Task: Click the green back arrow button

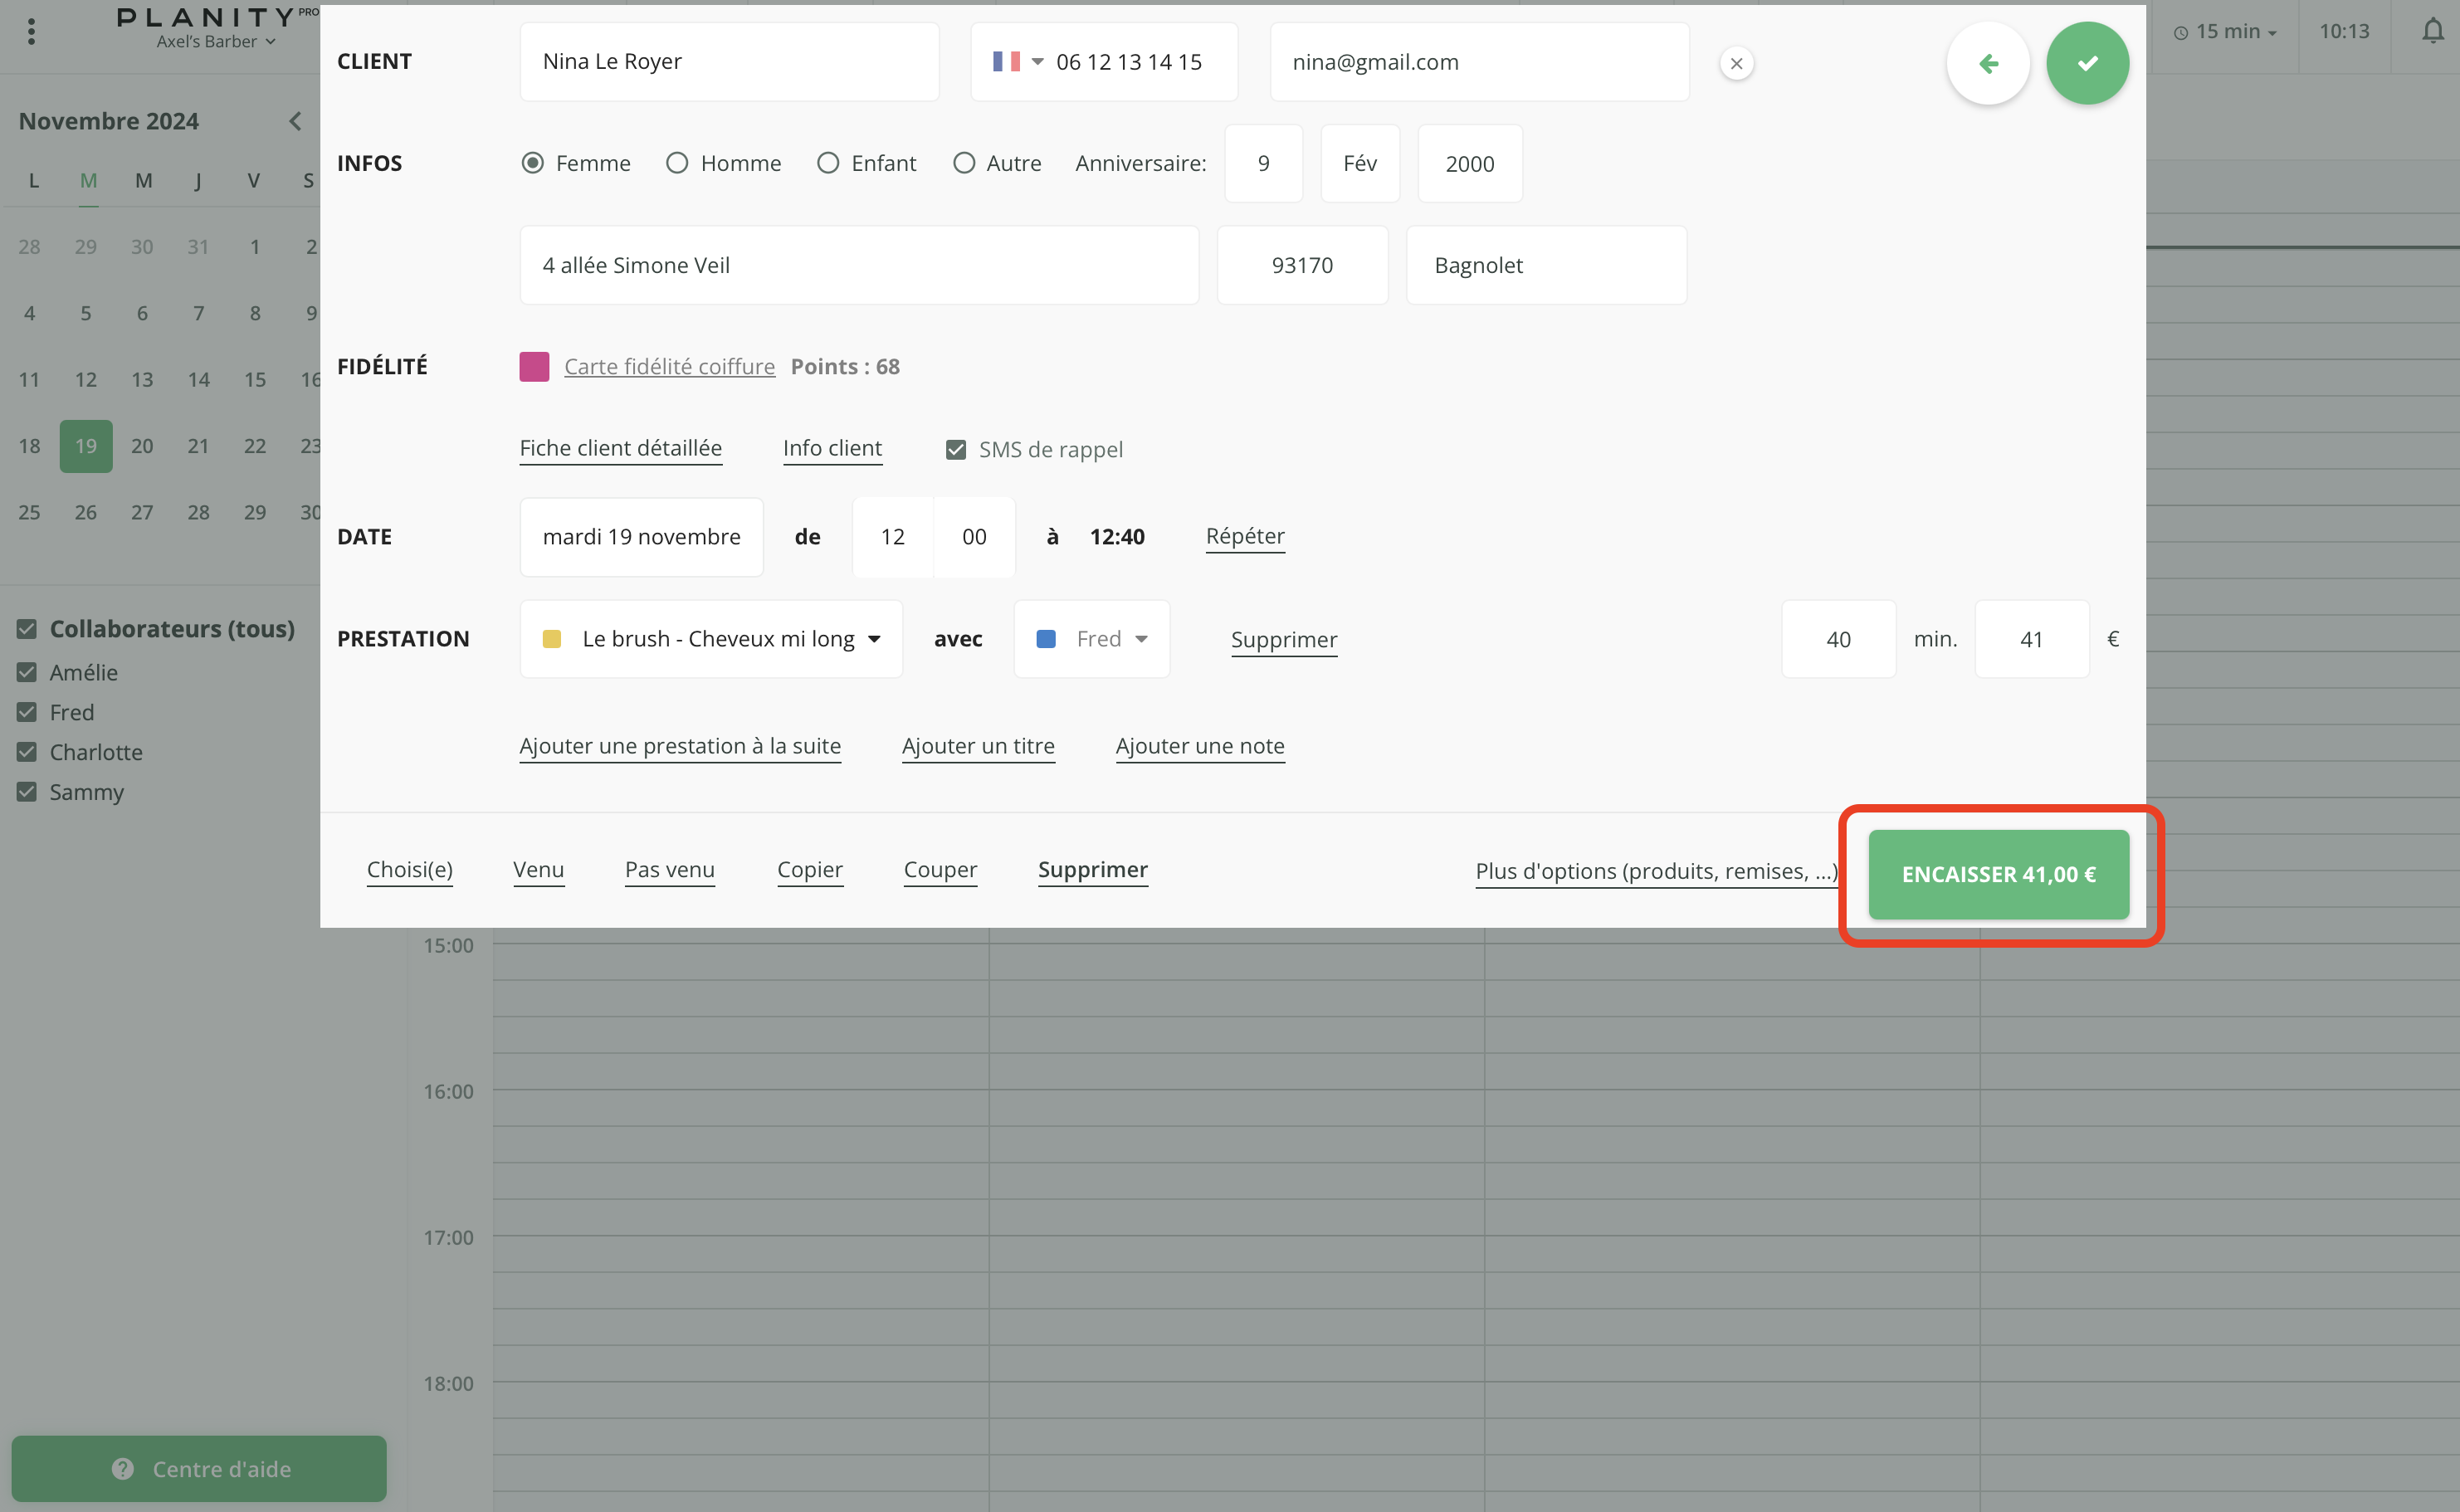Action: click(1988, 63)
